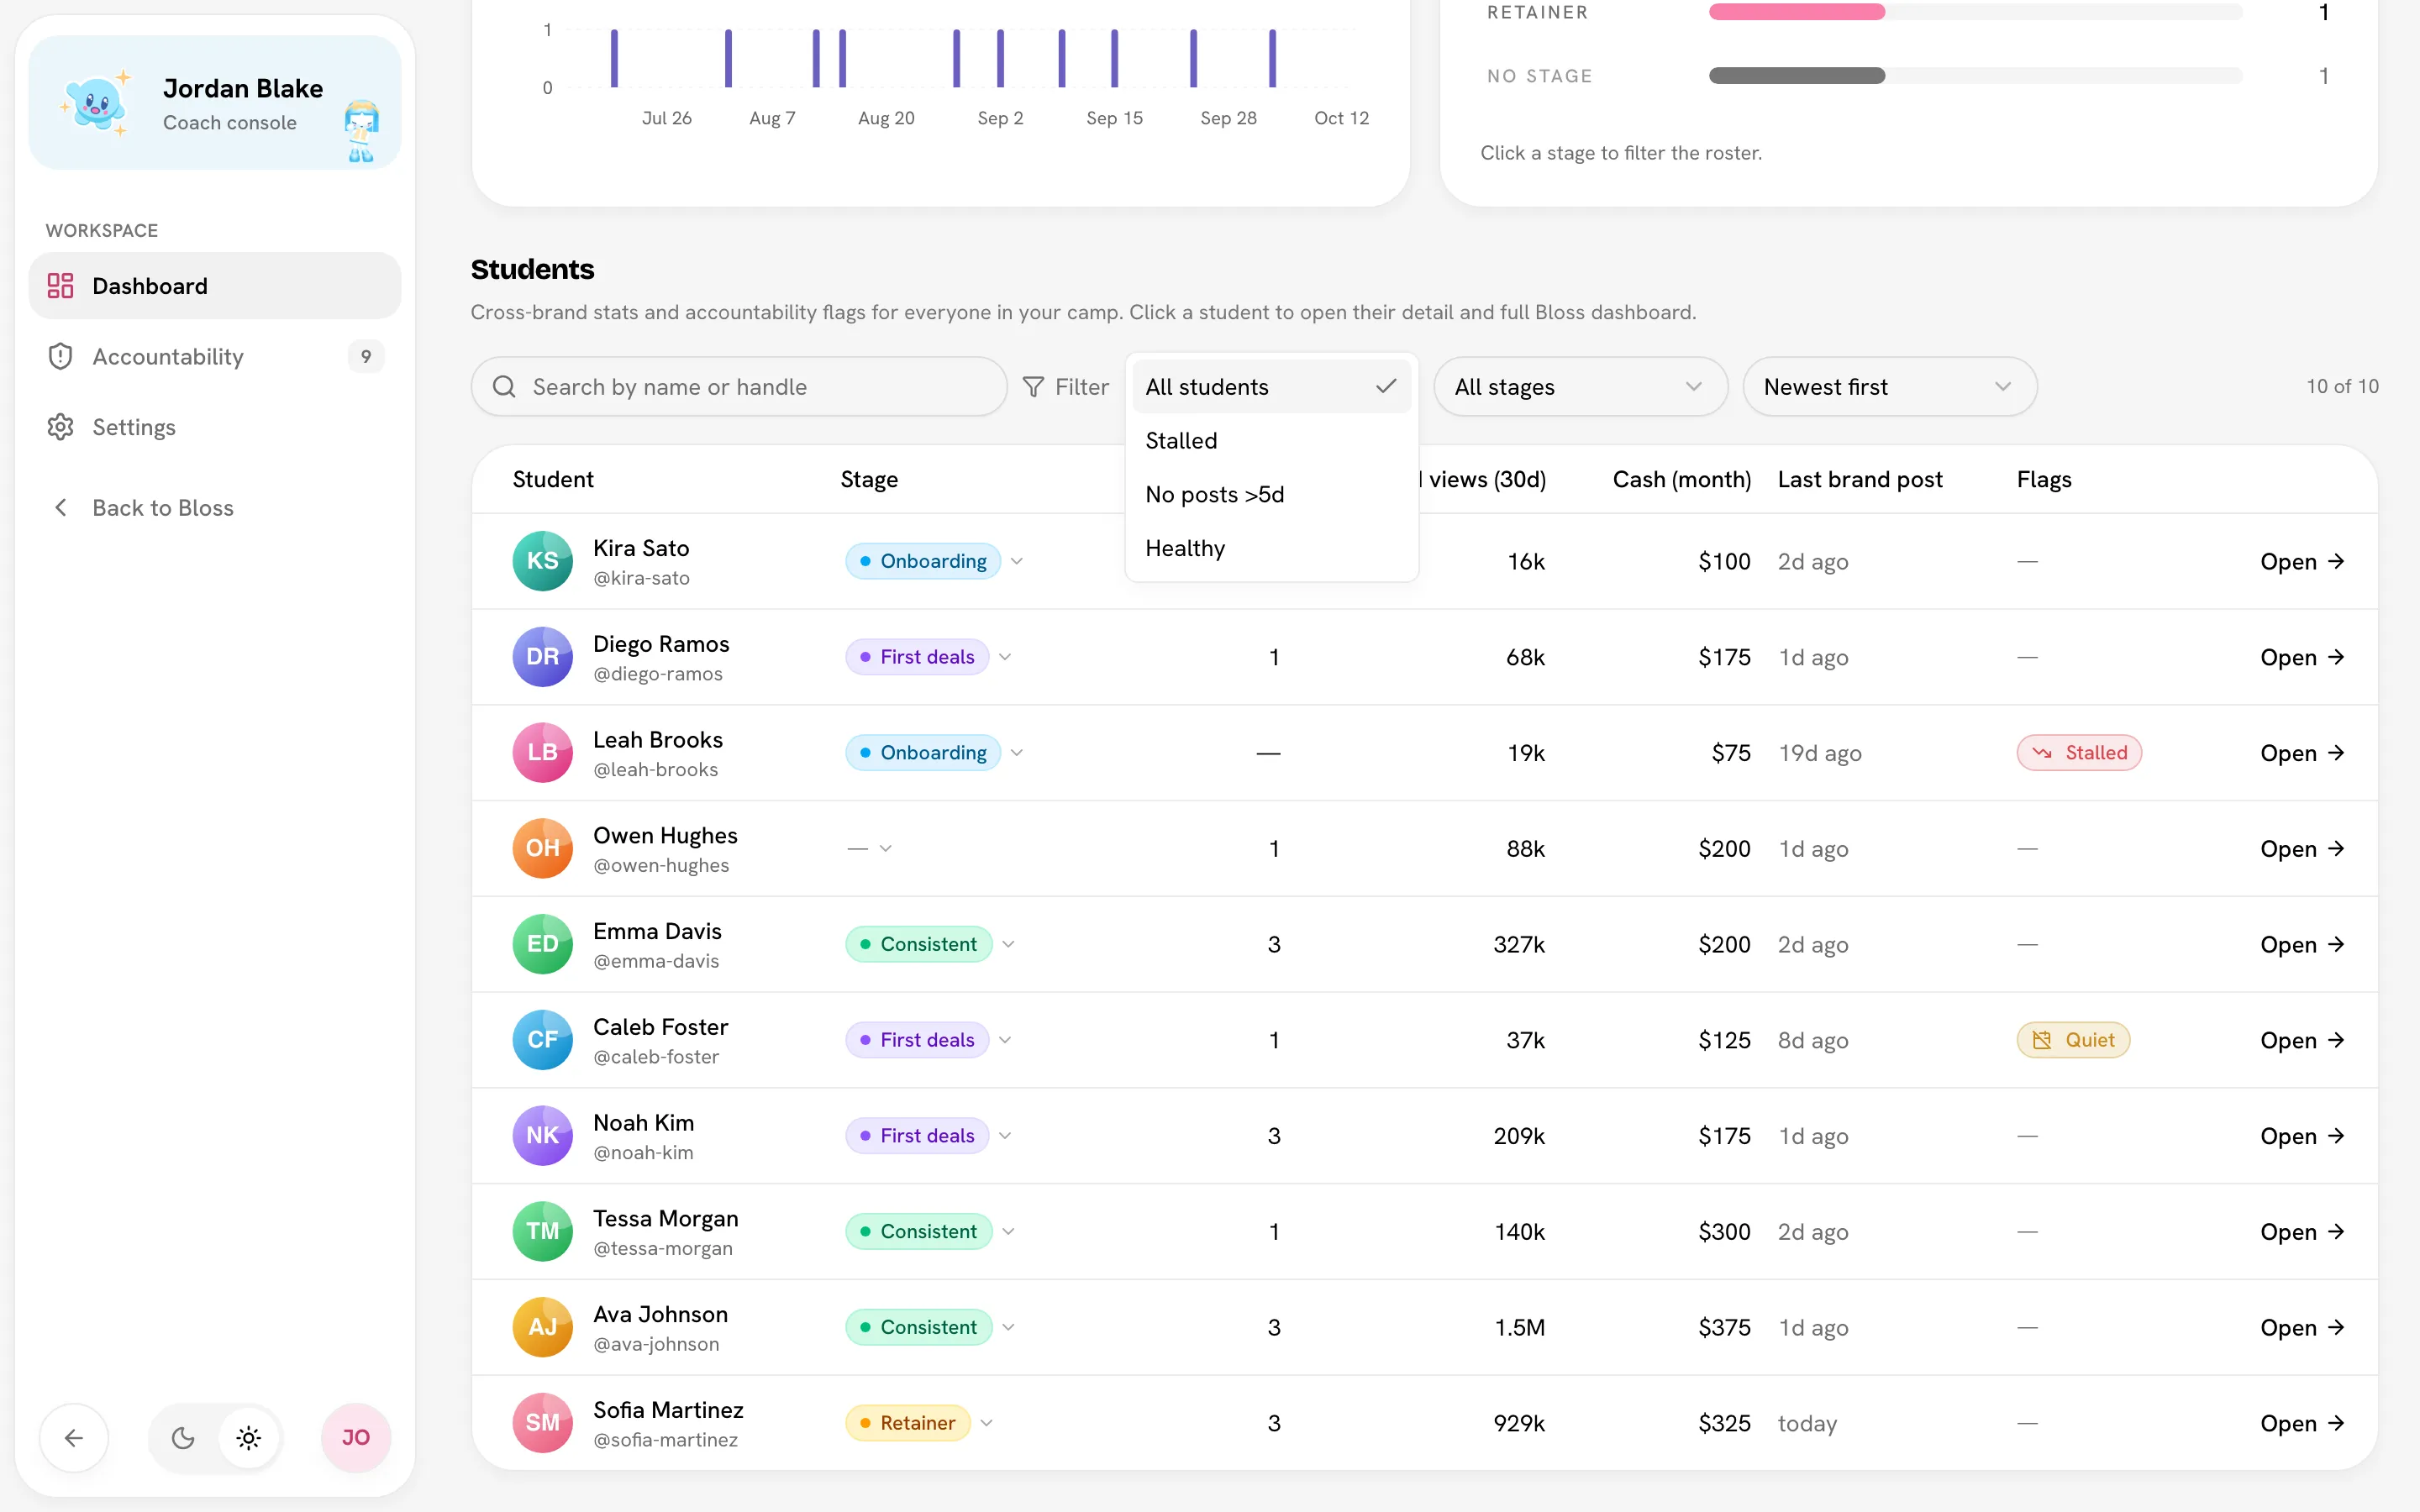
Task: Open Kira Sato's detail via Open link
Action: click(x=2302, y=561)
